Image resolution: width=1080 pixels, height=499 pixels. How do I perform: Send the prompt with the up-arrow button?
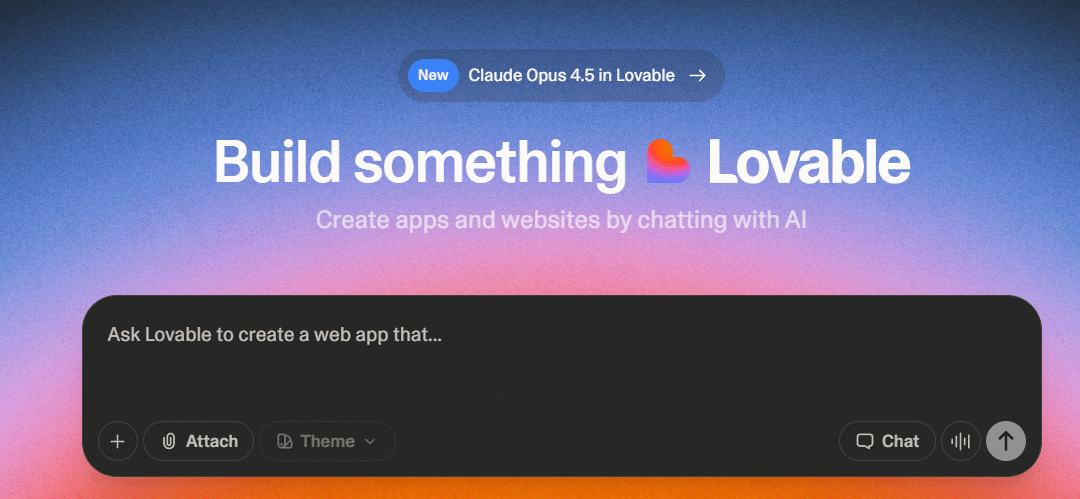1006,441
